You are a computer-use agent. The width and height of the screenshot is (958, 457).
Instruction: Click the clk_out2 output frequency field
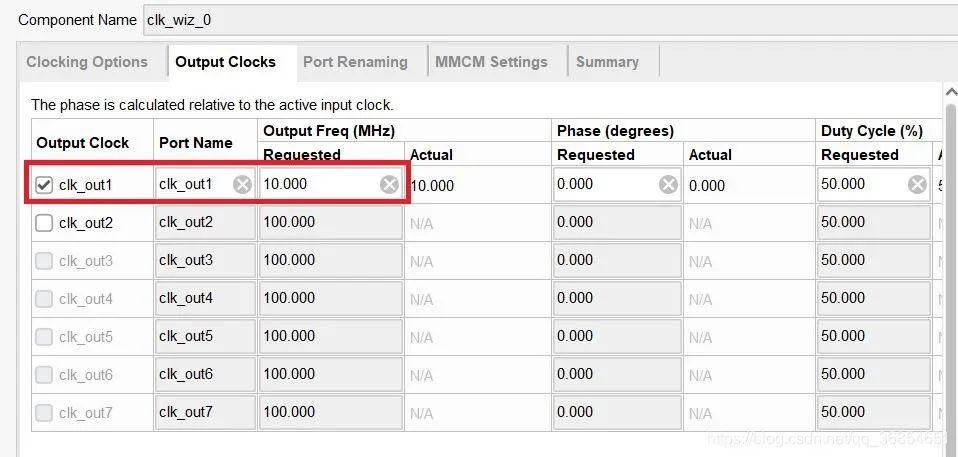[x=330, y=222]
